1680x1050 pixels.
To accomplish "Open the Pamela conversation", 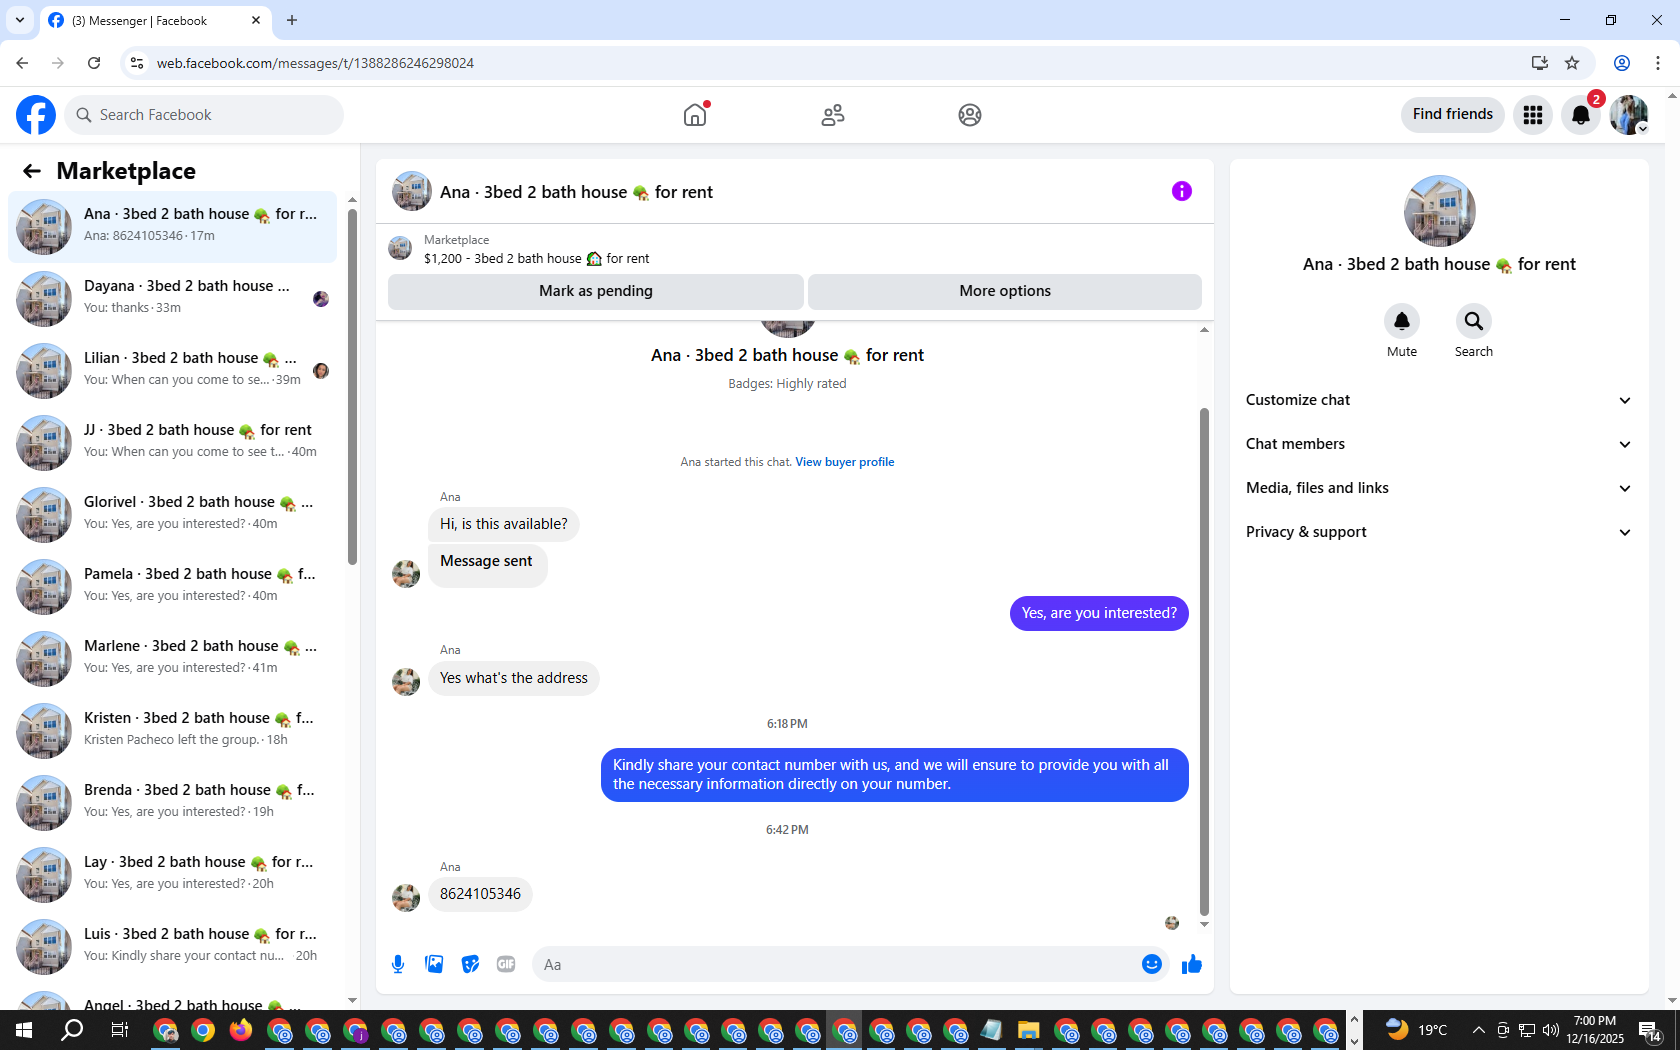I will pos(172,586).
